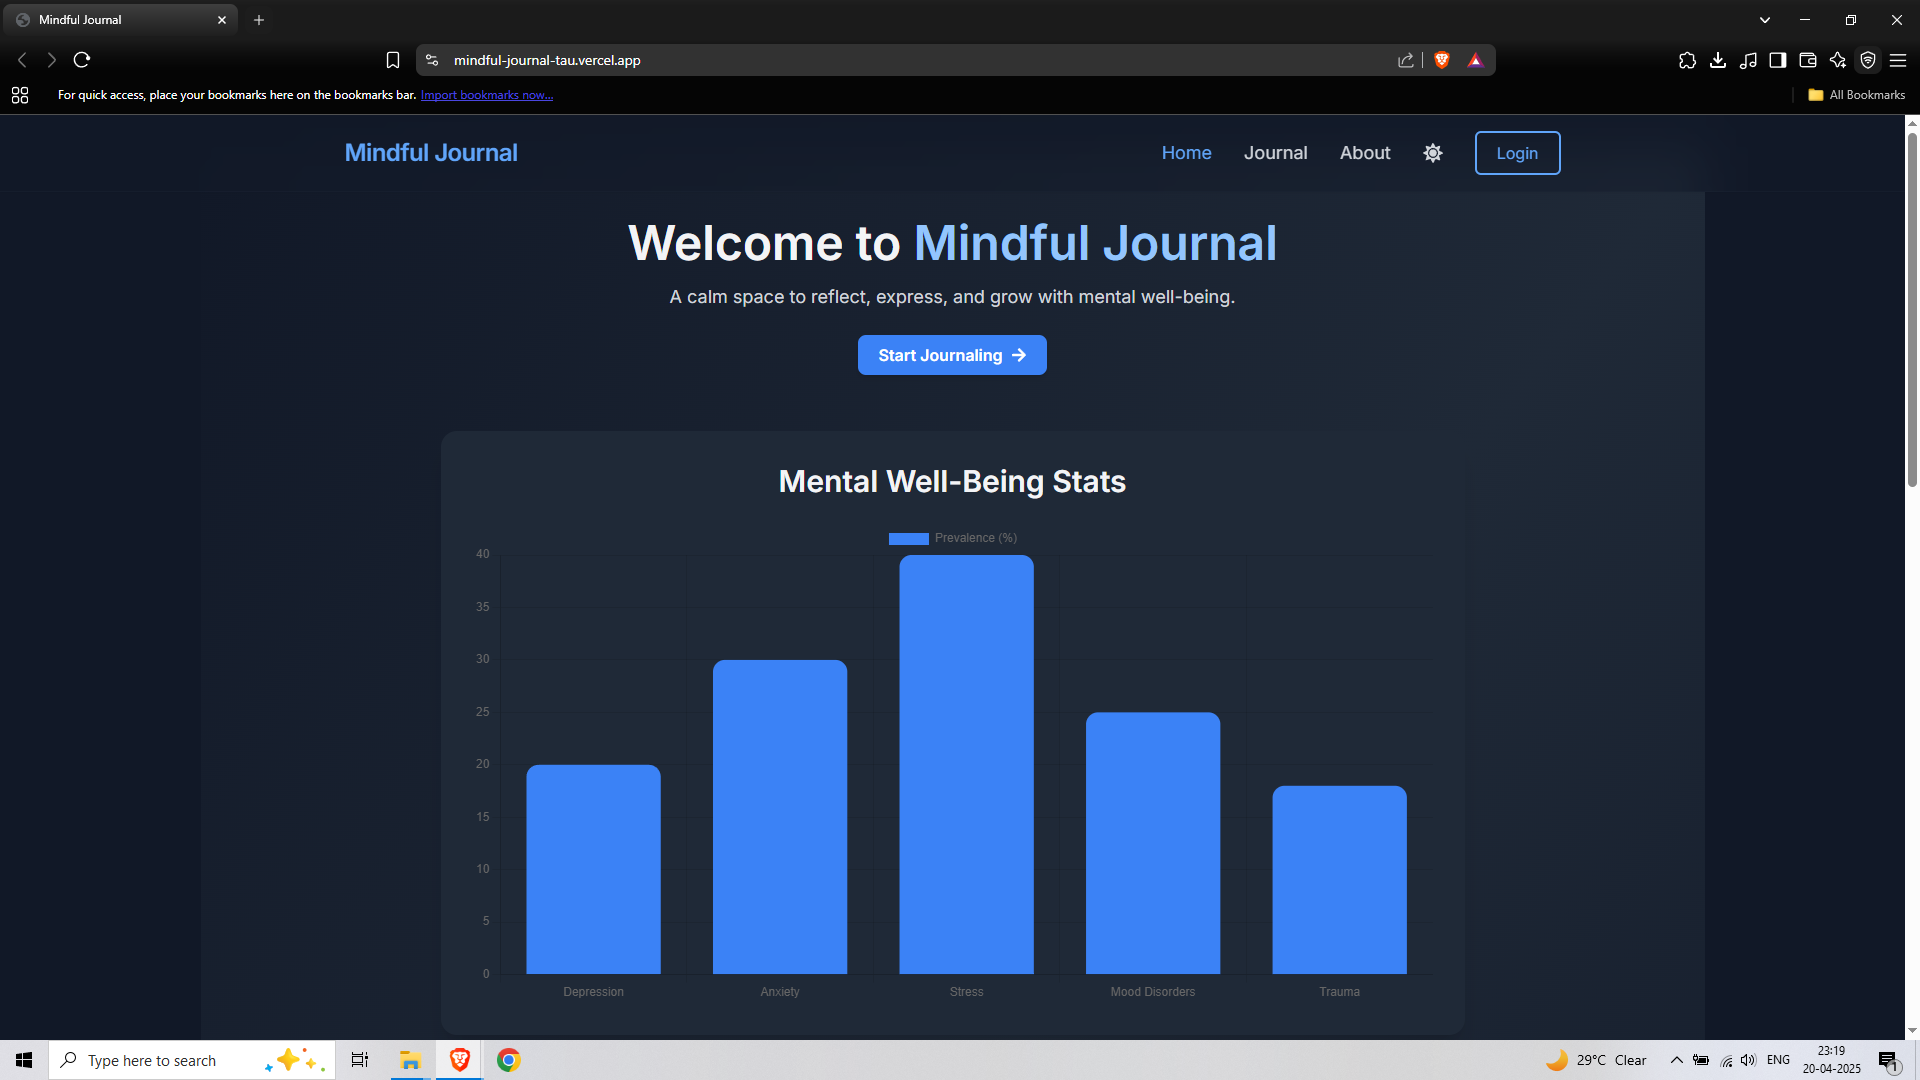The height and width of the screenshot is (1080, 1920).
Task: Toggle the Prevalence (%) legend dataset
Action: (952, 538)
